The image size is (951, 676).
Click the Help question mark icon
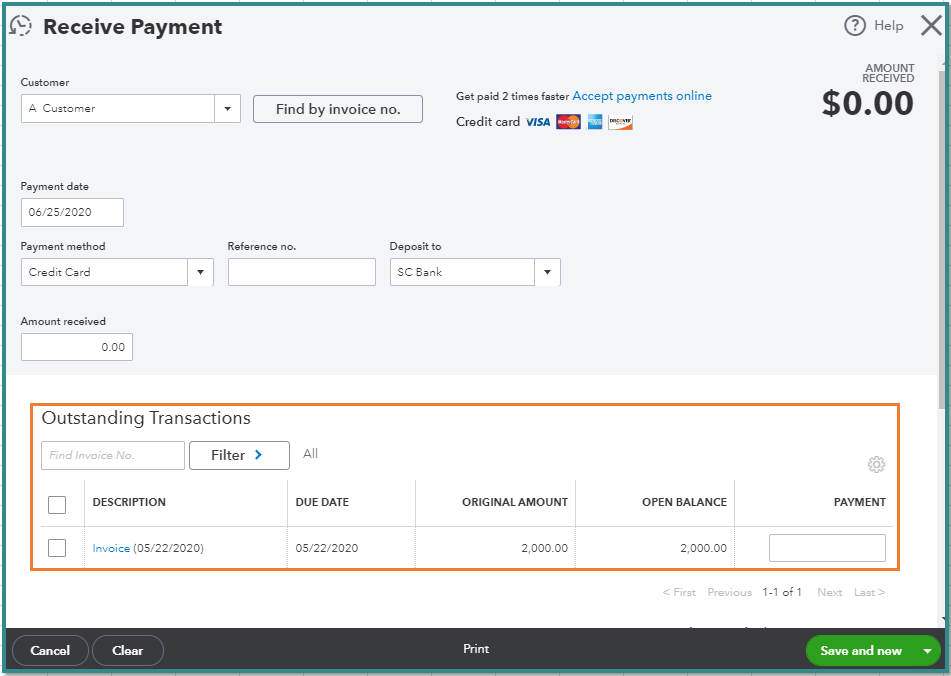coord(857,25)
